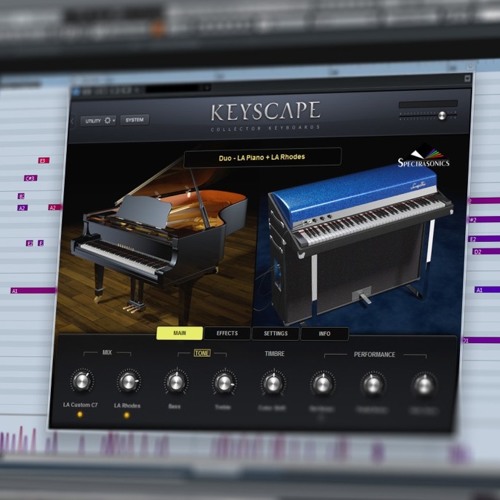
Task: Click the highlighted TONE label
Action: pyautogui.click(x=202, y=353)
